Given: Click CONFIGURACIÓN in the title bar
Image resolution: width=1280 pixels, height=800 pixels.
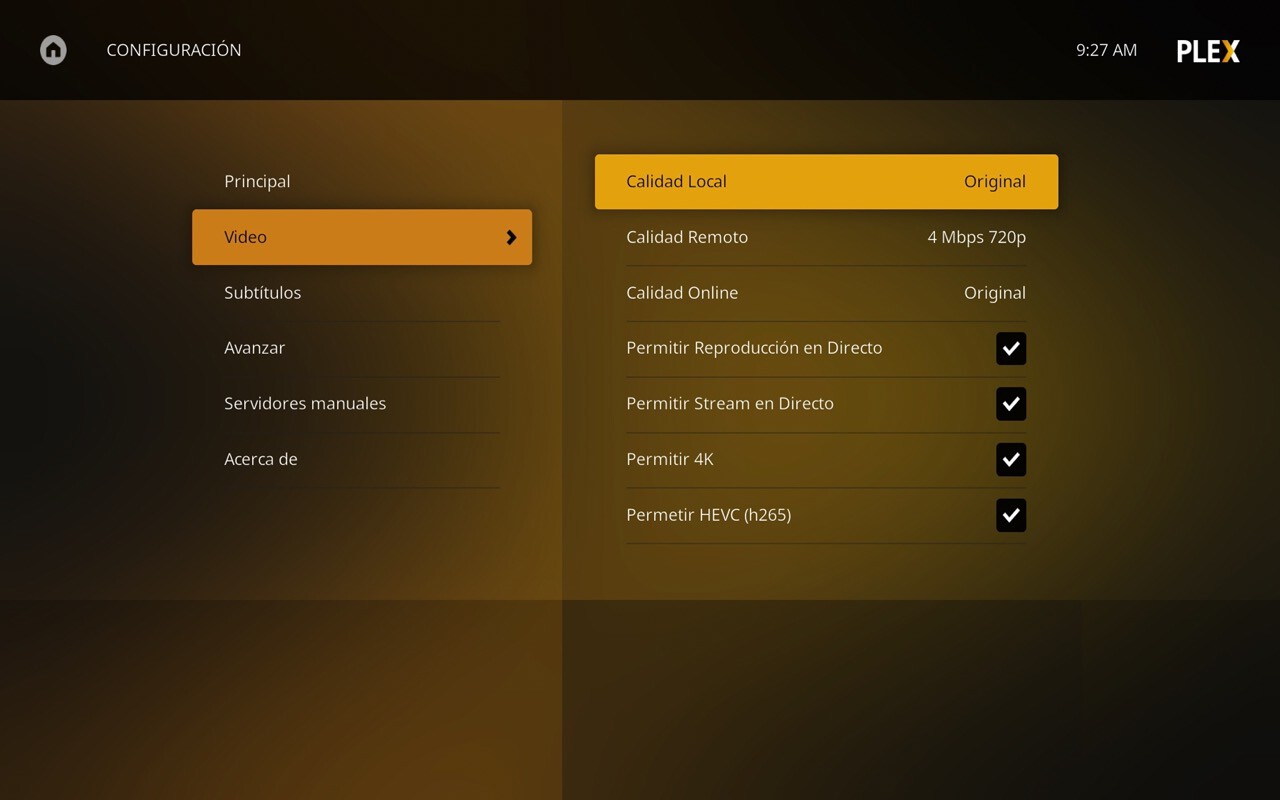Looking at the screenshot, I should (x=173, y=49).
